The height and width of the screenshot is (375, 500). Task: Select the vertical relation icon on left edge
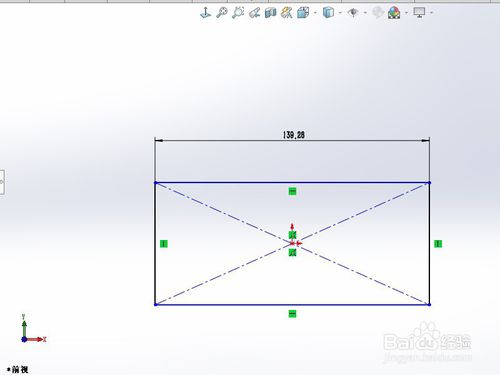click(x=164, y=244)
